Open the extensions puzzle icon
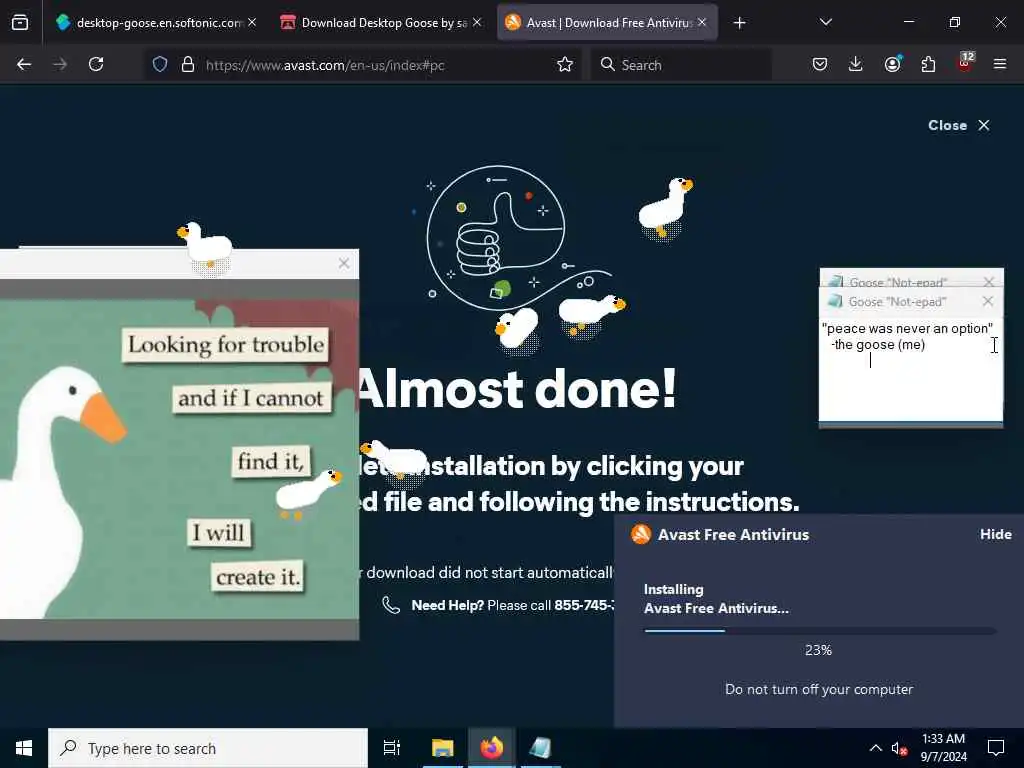The height and width of the screenshot is (768, 1024). click(928, 64)
